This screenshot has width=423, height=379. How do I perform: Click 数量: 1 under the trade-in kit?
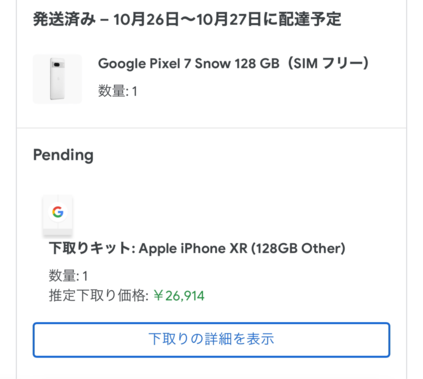[68, 276]
